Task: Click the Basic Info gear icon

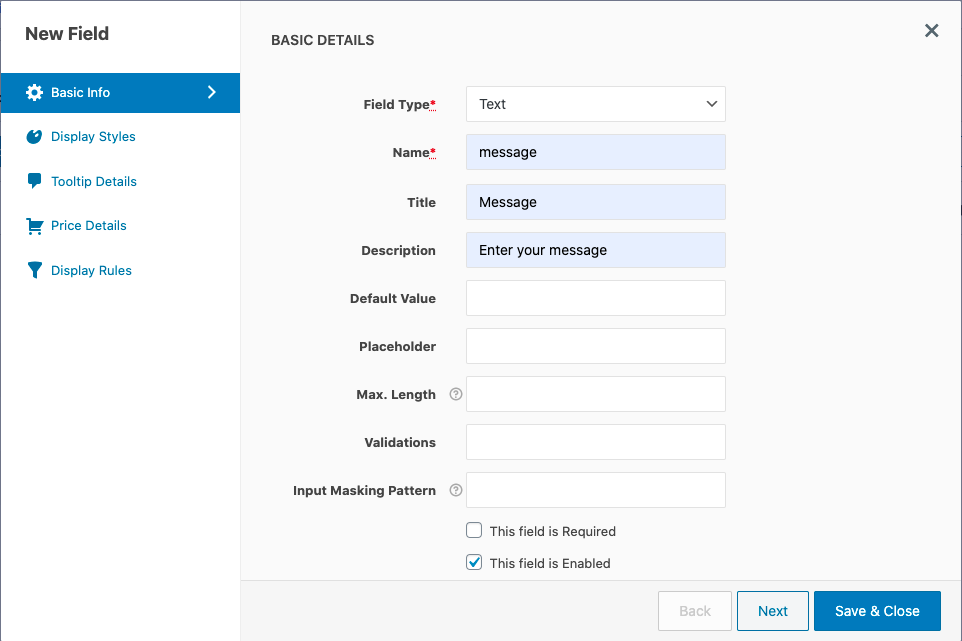Action: [34, 93]
